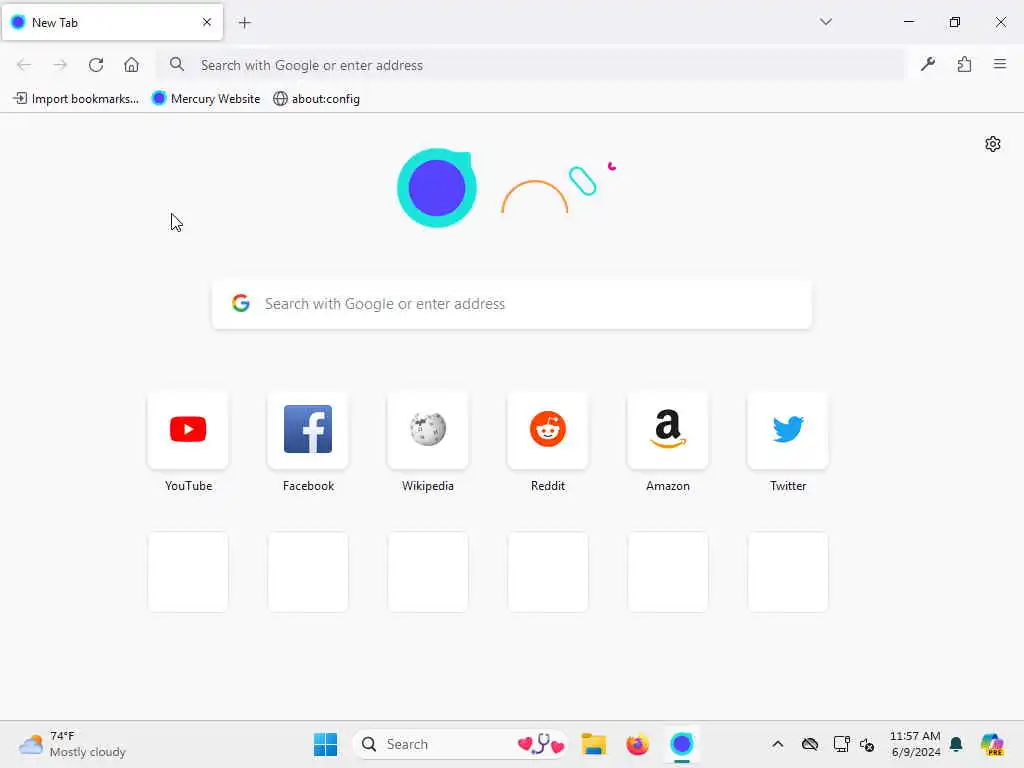Click the magnifier icon in address bar
Screen dimensions: 1024x768
(x=176, y=64)
